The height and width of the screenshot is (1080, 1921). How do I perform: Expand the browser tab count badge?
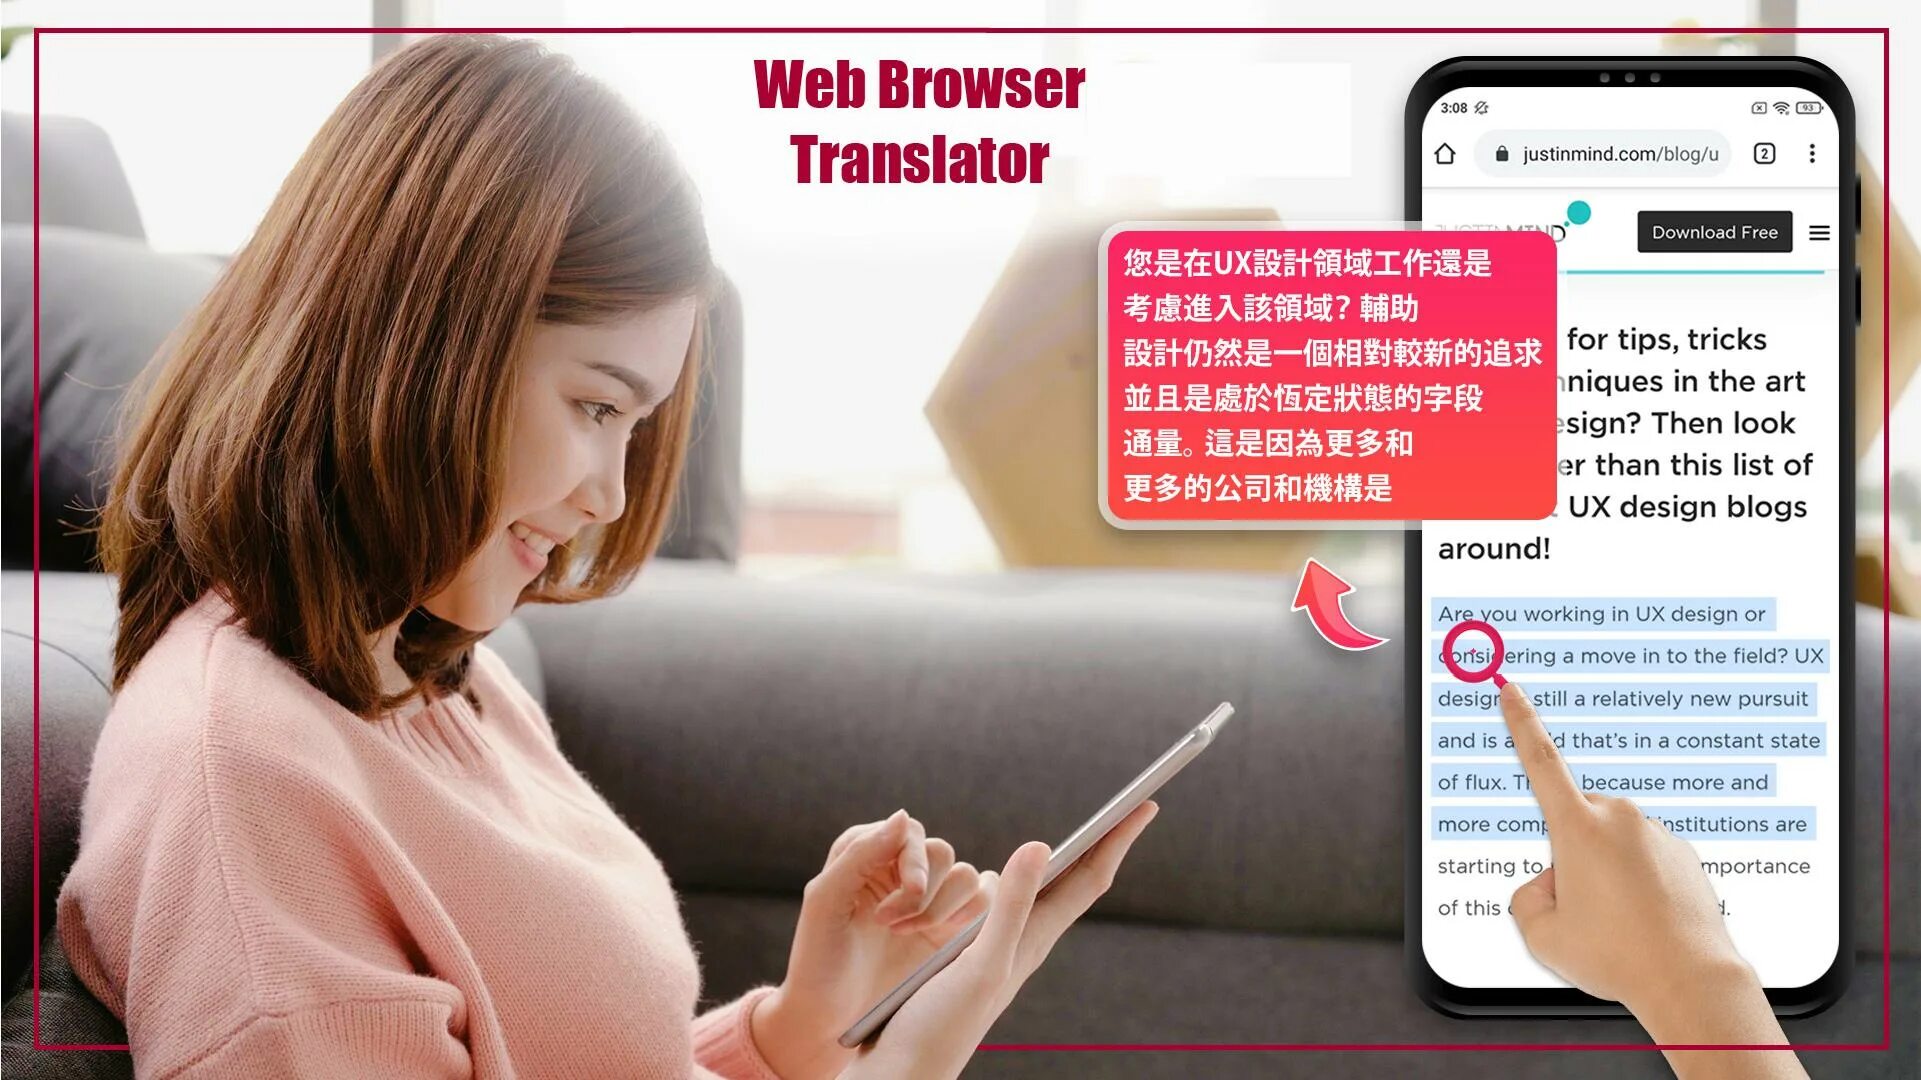pos(1767,154)
